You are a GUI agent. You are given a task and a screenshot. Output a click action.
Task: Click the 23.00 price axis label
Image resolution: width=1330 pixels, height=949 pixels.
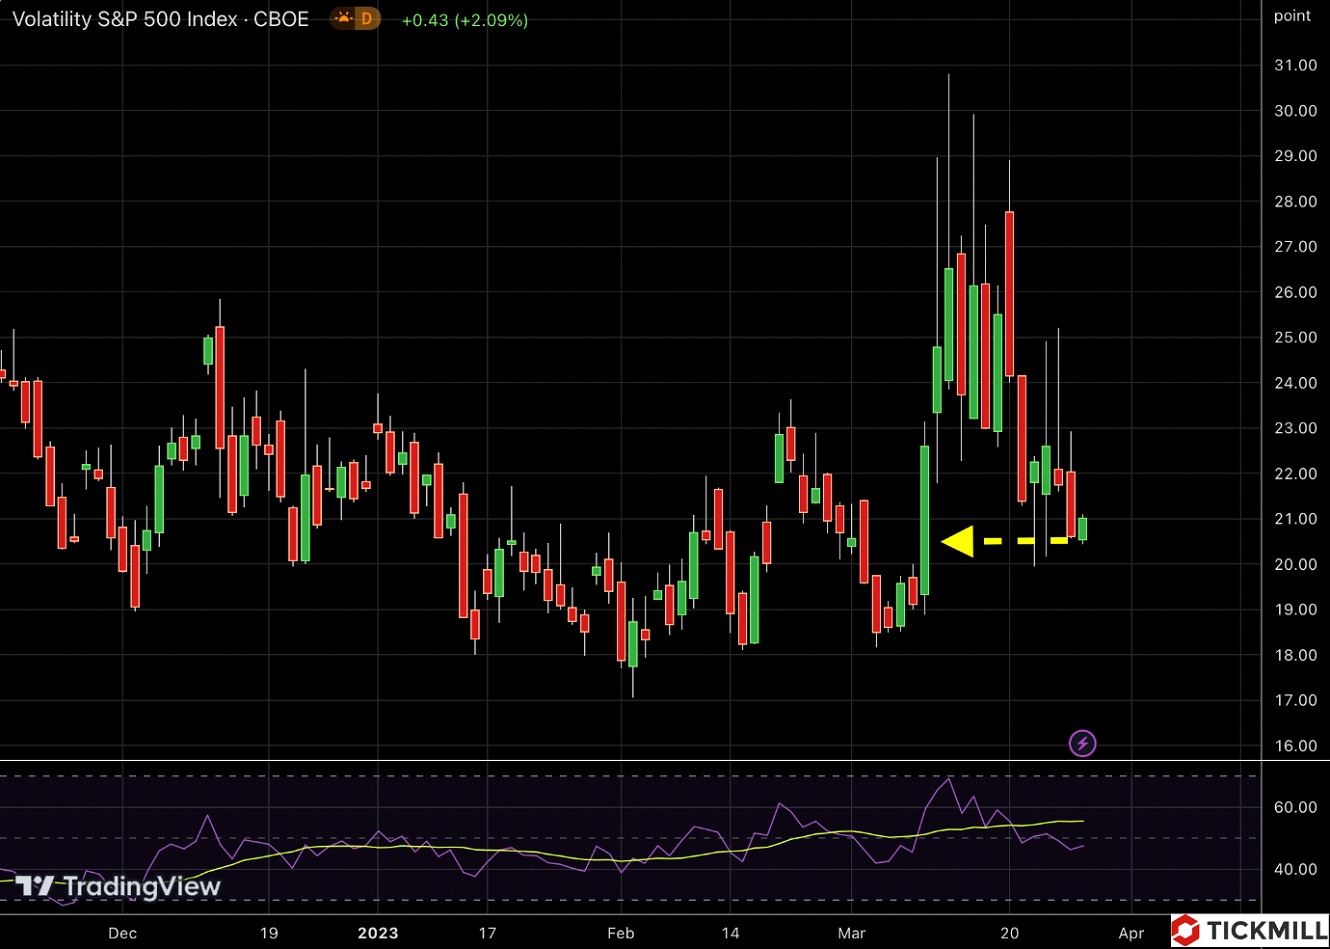pyautogui.click(x=1295, y=428)
